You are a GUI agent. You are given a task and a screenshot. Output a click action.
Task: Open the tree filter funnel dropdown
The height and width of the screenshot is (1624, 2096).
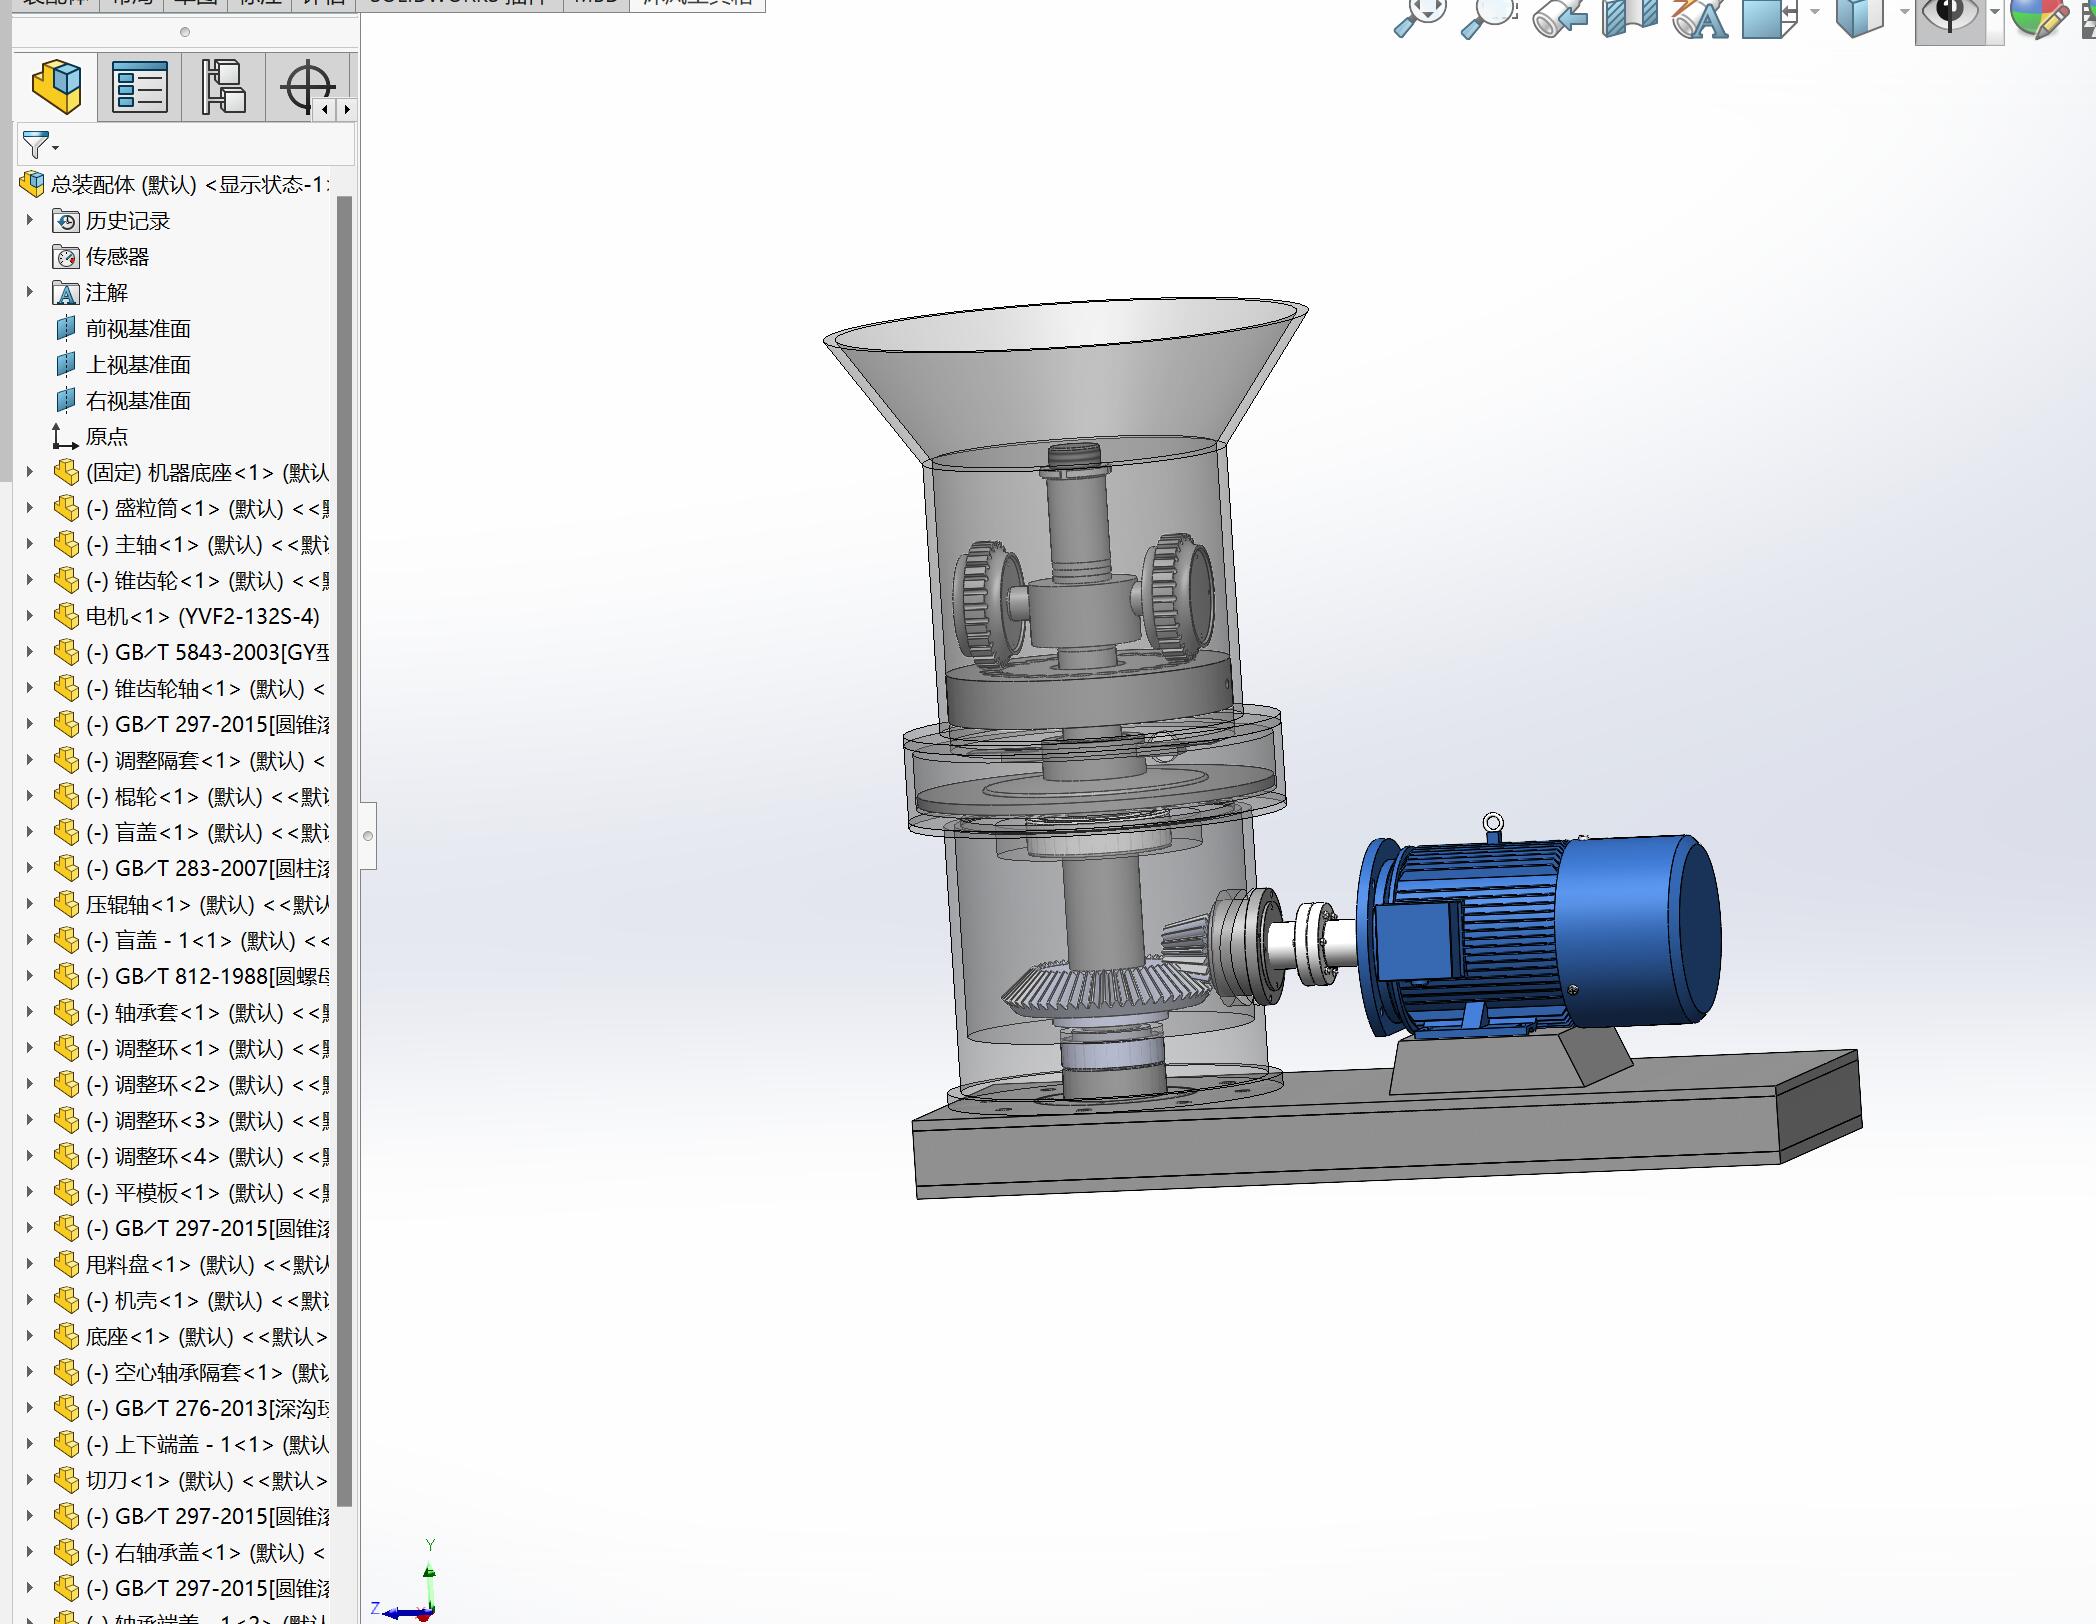[x=40, y=145]
